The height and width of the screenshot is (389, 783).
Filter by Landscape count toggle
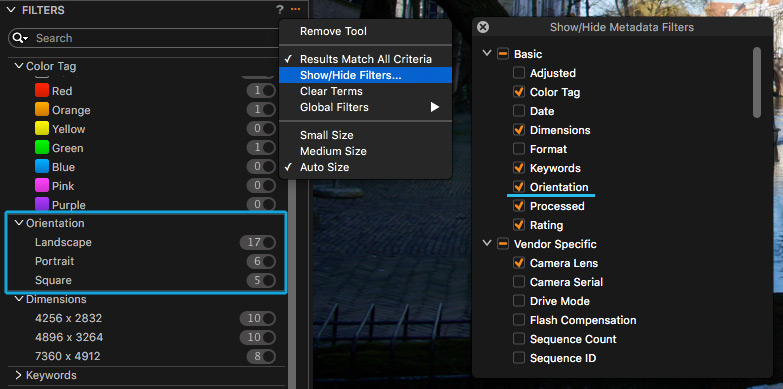[x=258, y=242]
